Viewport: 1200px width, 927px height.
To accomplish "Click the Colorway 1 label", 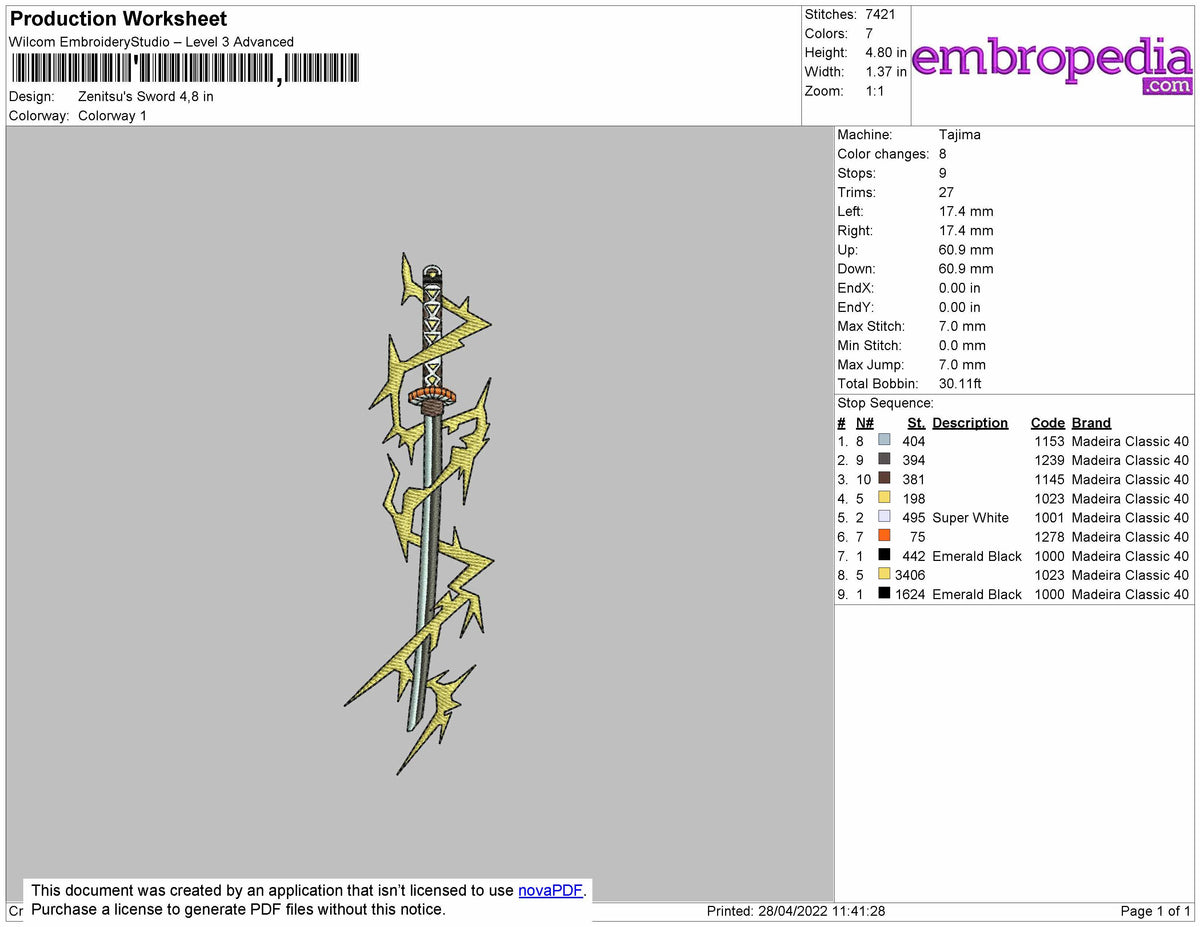I will coord(112,115).
